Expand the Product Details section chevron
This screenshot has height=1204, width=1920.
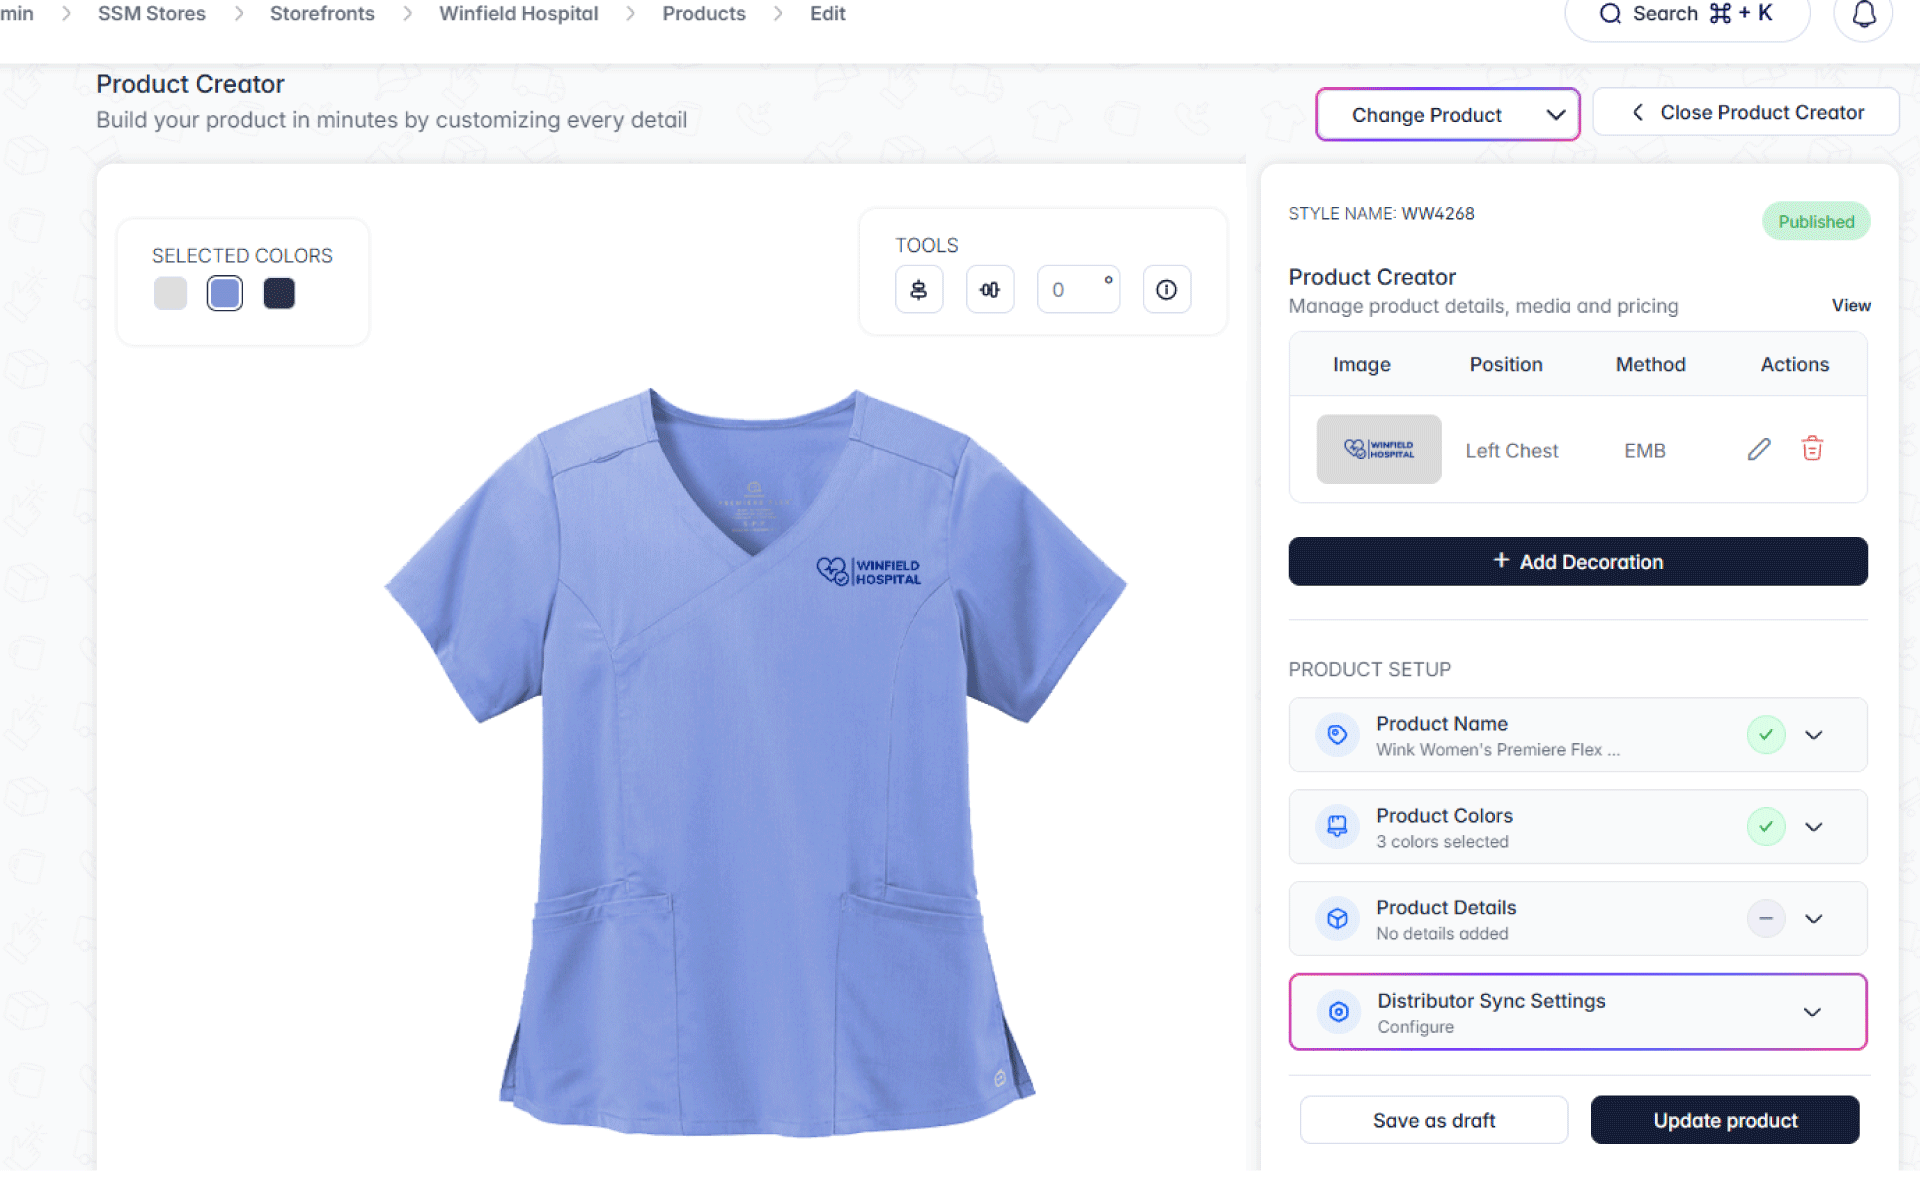1814,919
